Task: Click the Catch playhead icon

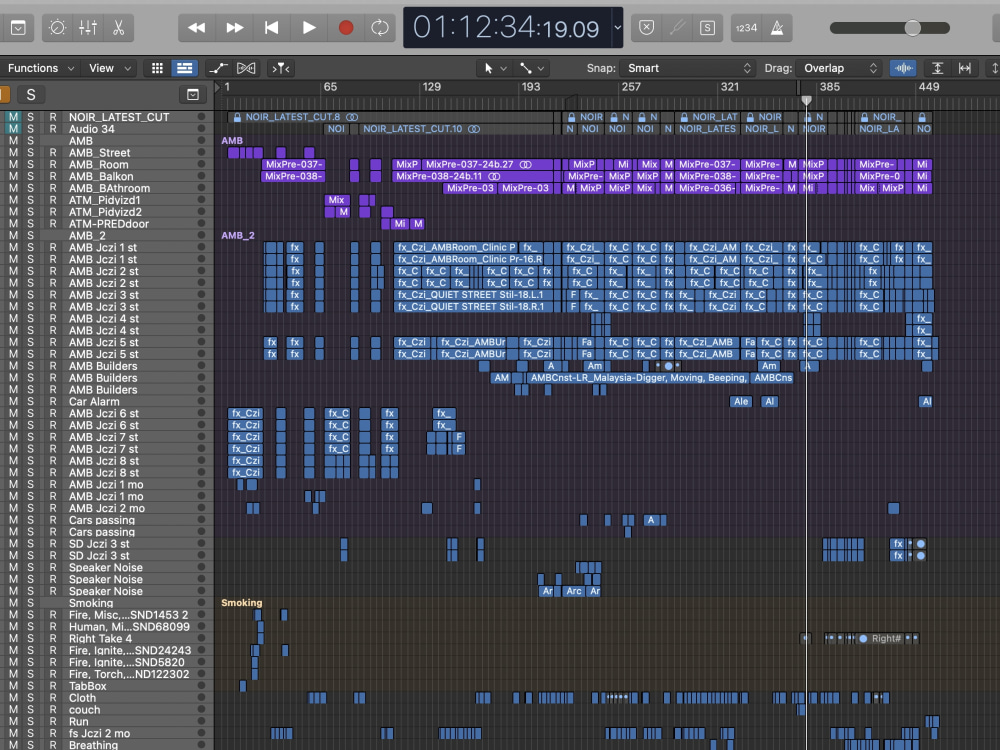Action: pos(281,68)
